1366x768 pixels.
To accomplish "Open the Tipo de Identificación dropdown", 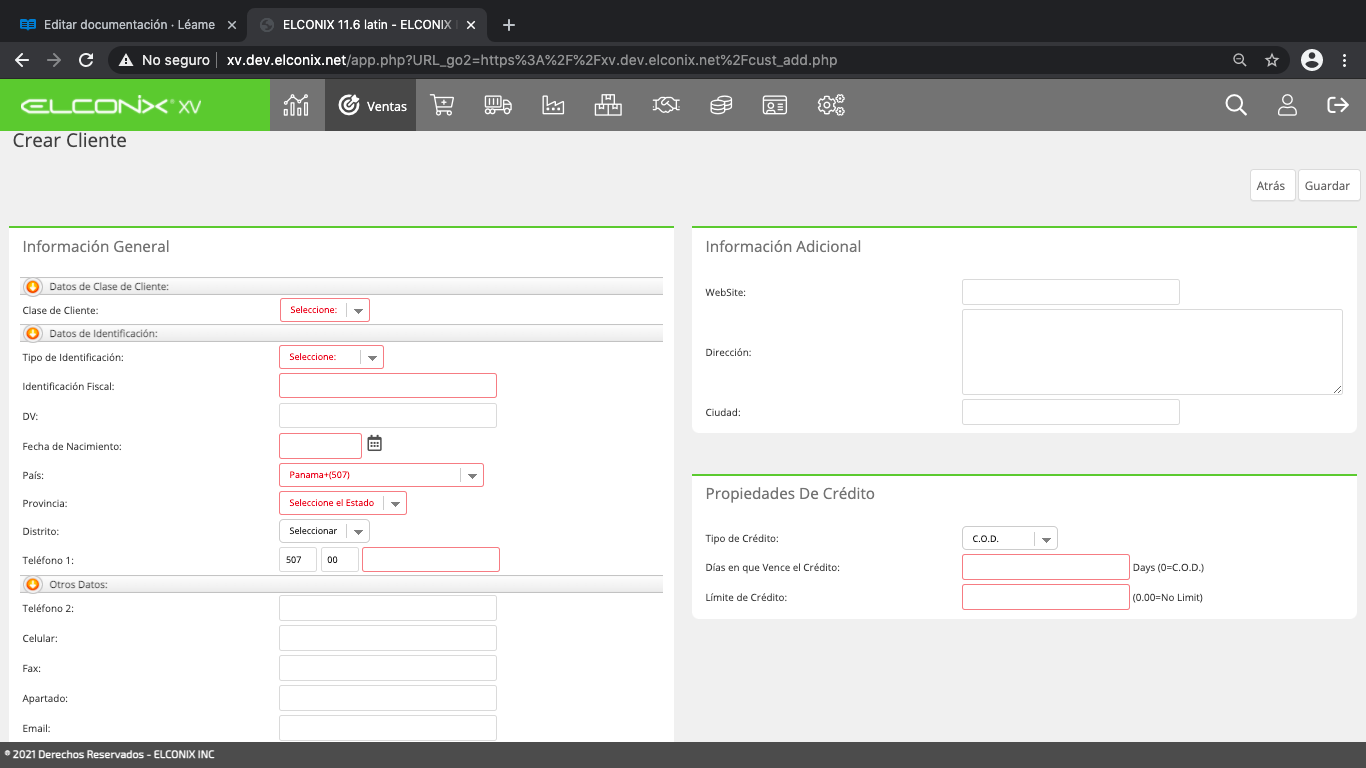I will tap(331, 357).
